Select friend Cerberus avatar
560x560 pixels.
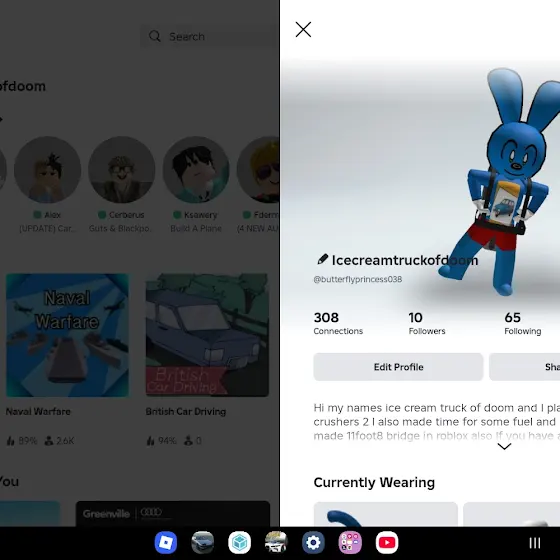[121, 169]
